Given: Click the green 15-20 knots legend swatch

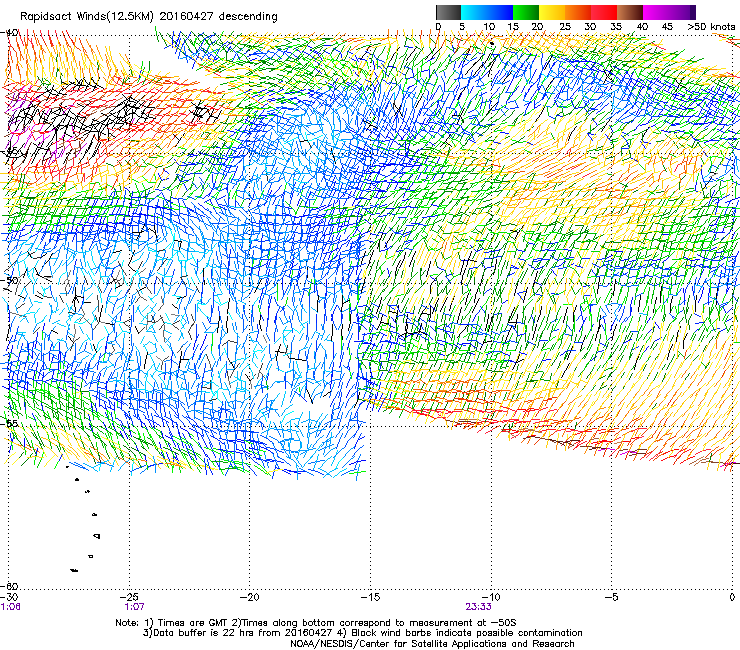Looking at the screenshot, I should 526,12.
